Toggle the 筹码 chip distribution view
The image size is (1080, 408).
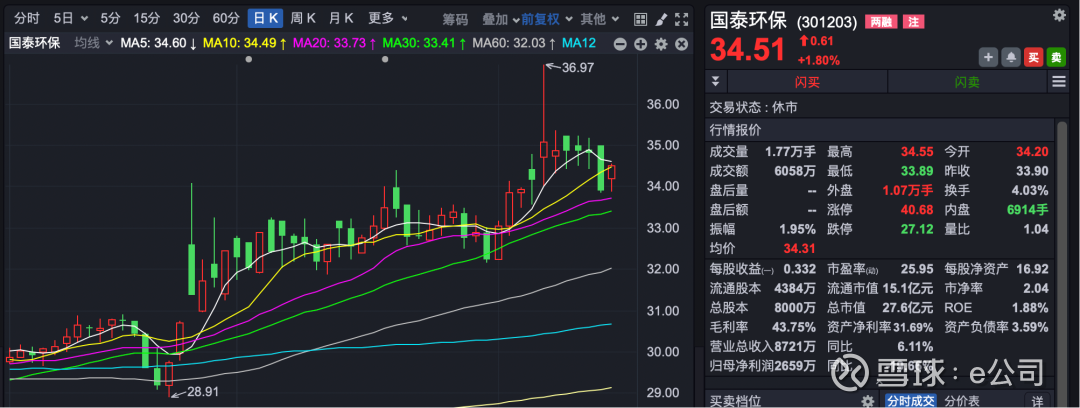(x=455, y=19)
